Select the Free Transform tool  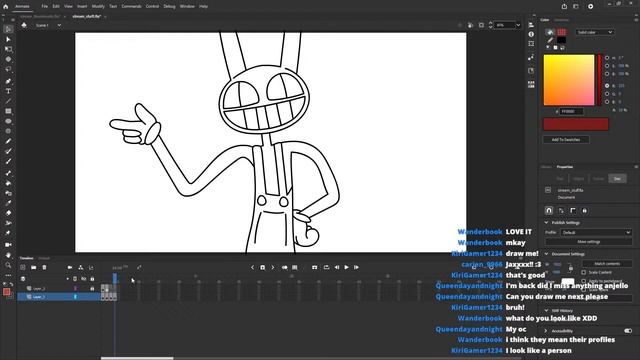[x=8, y=49]
